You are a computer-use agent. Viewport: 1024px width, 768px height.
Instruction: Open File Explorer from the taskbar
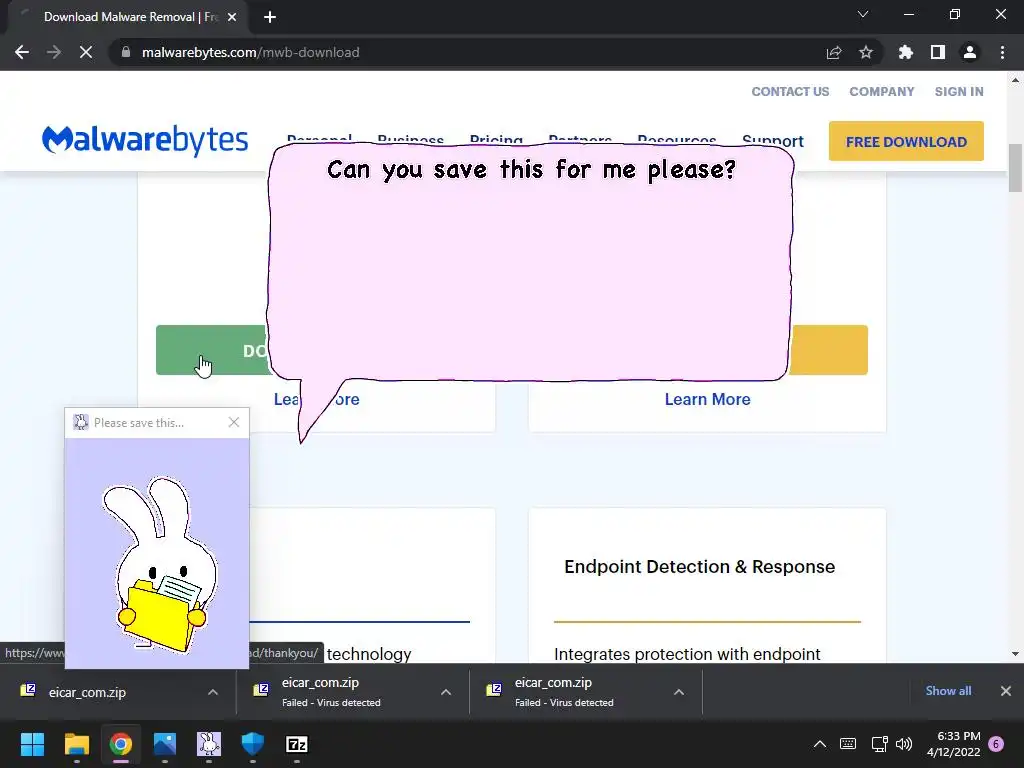[x=76, y=744]
